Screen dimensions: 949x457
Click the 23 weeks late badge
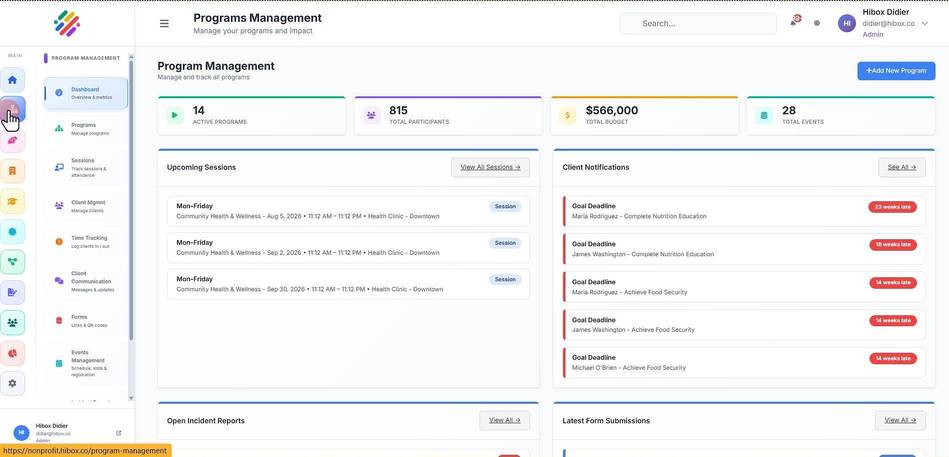pos(893,207)
